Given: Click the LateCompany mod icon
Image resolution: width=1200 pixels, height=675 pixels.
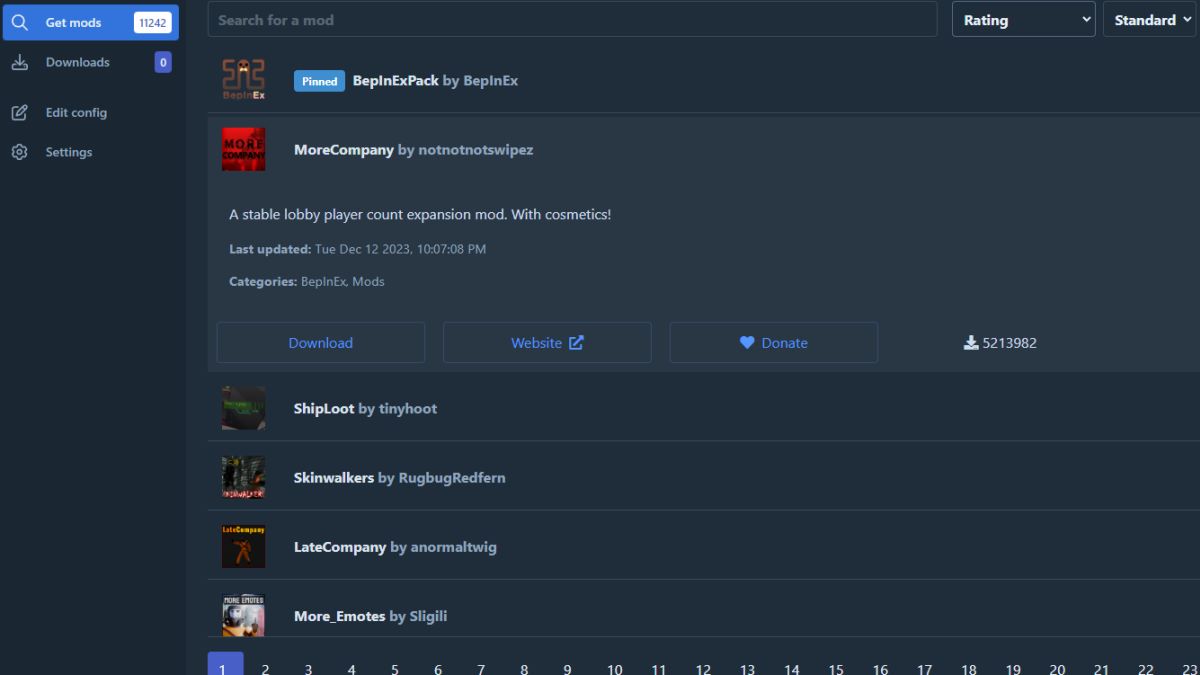Looking at the screenshot, I should pyautogui.click(x=243, y=547).
